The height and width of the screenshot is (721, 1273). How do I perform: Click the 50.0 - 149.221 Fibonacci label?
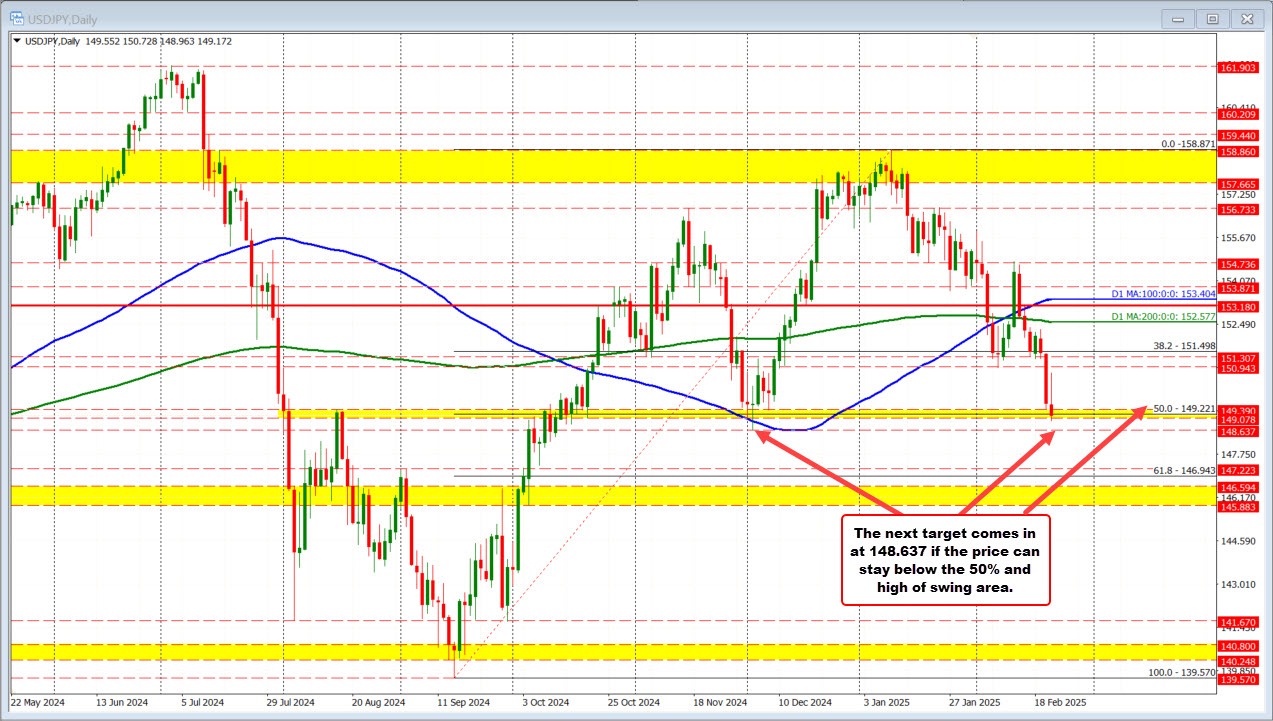[1186, 408]
